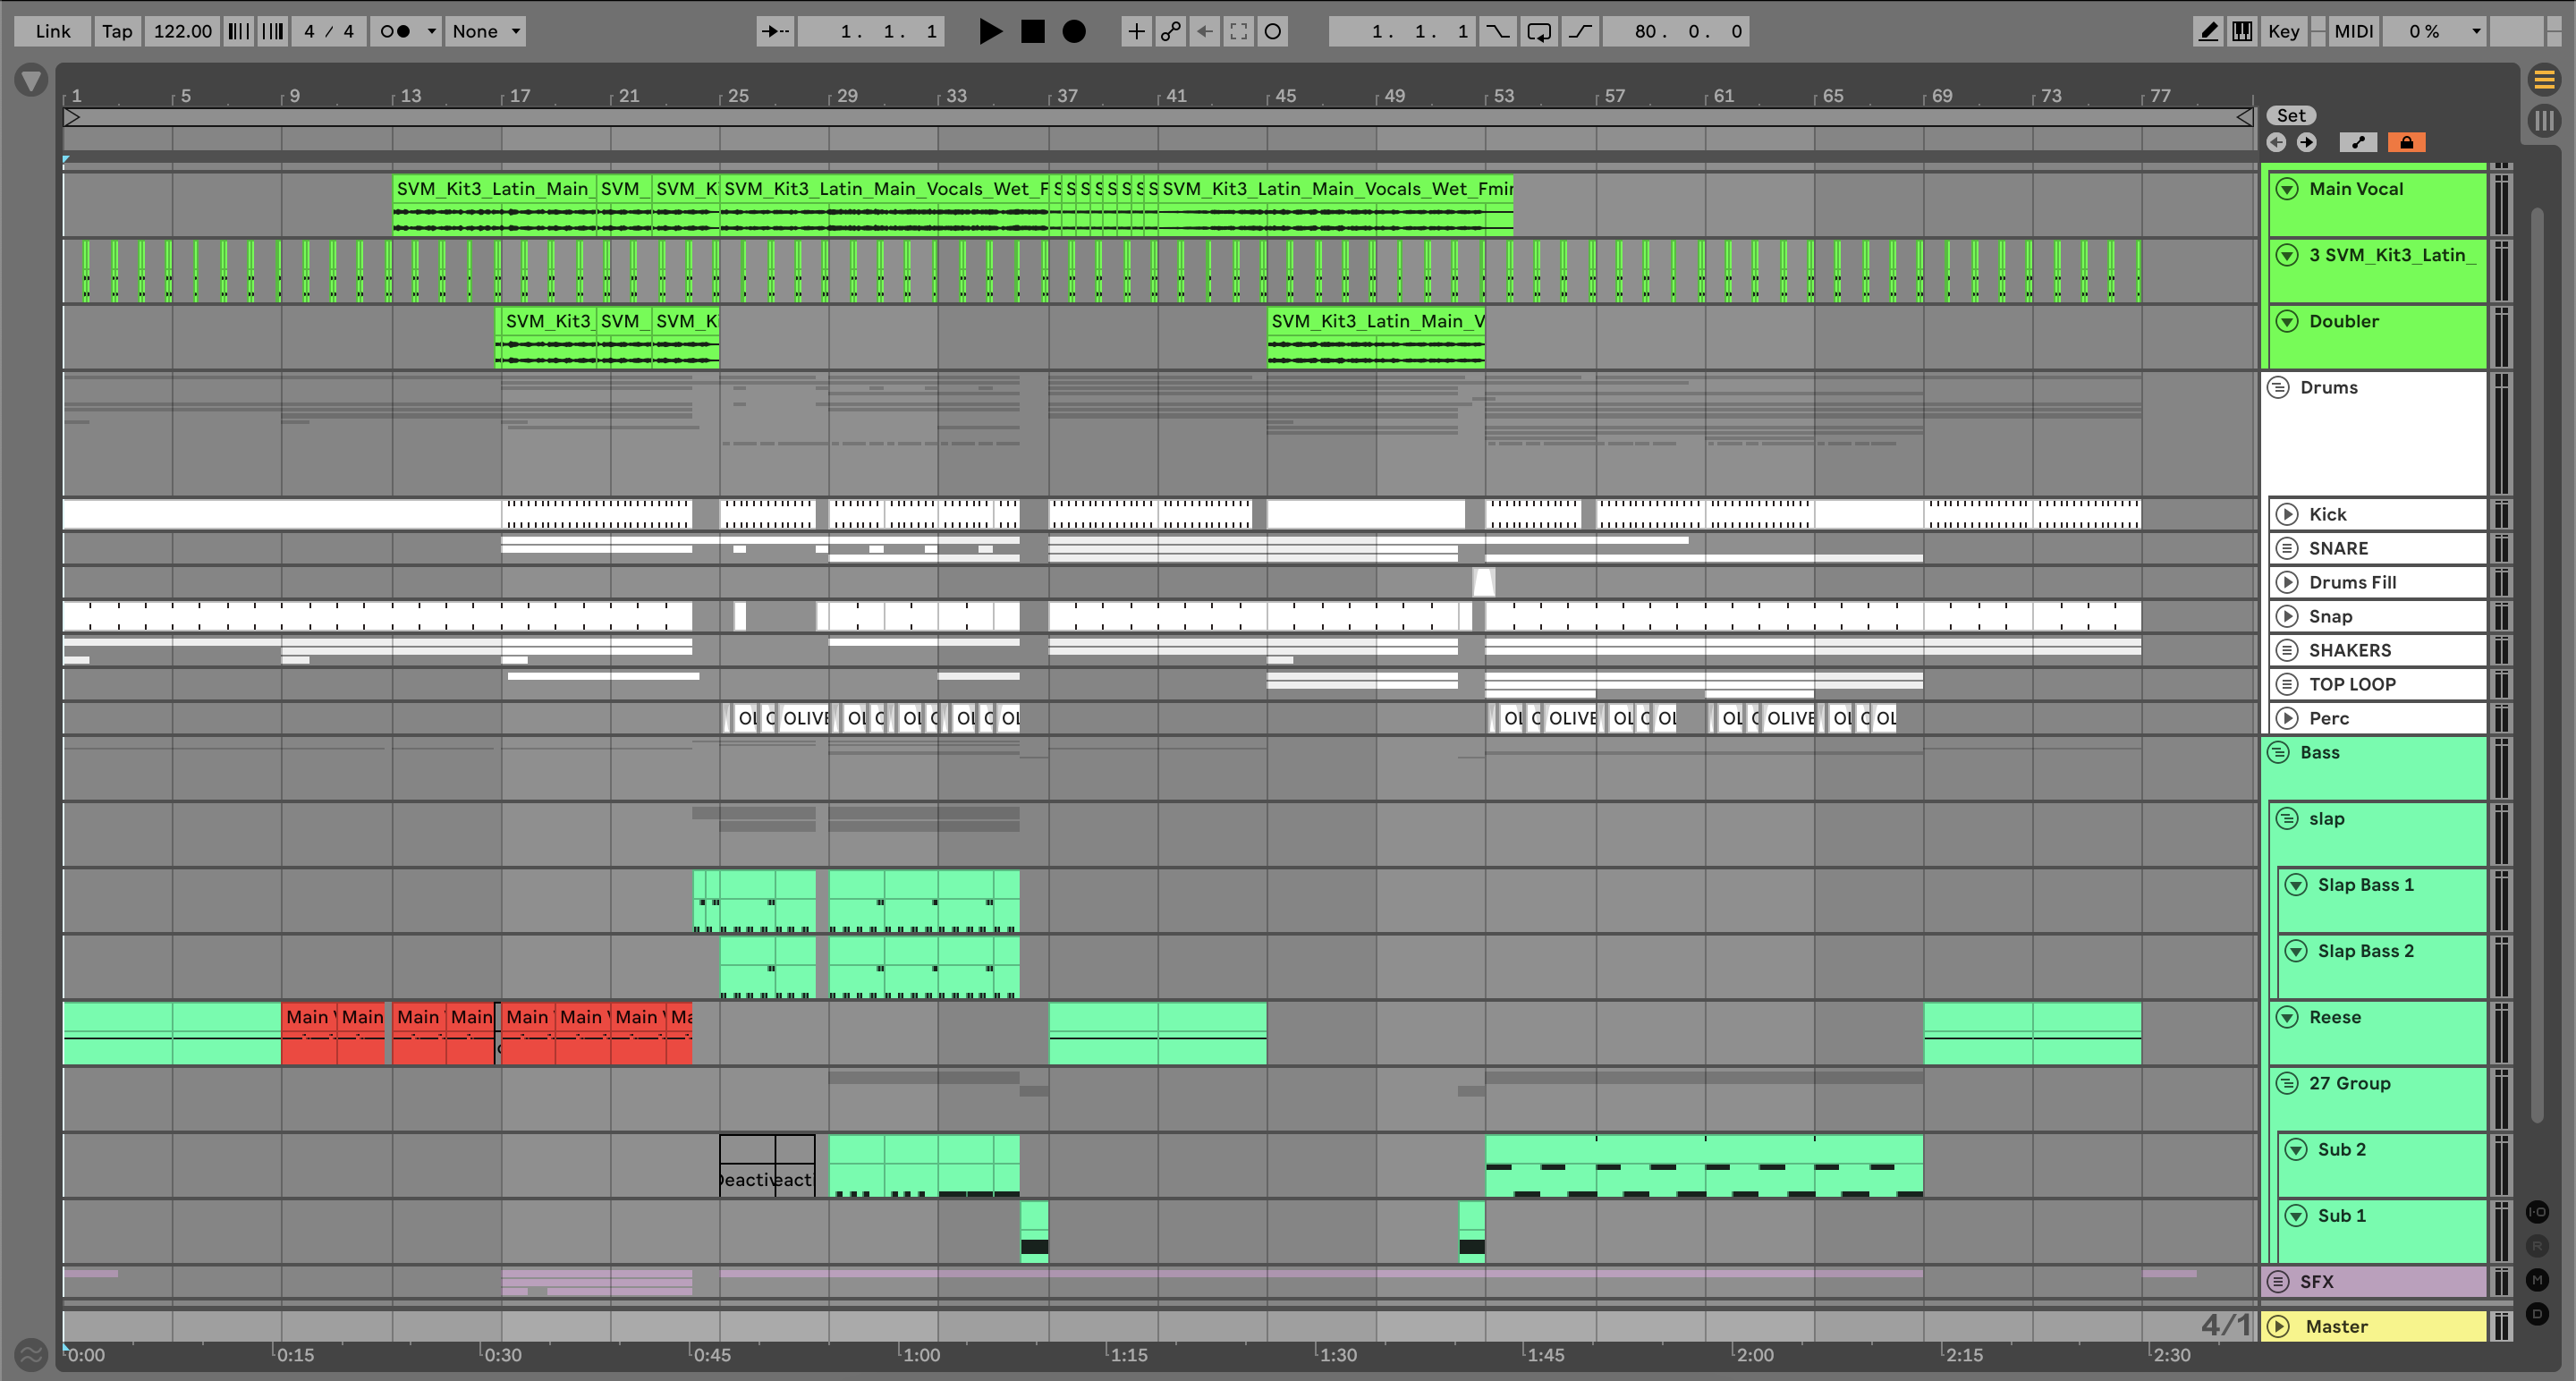Screen dimensions: 2576x1381
Task: Collapse the Bass group fold button
Action: [2278, 752]
